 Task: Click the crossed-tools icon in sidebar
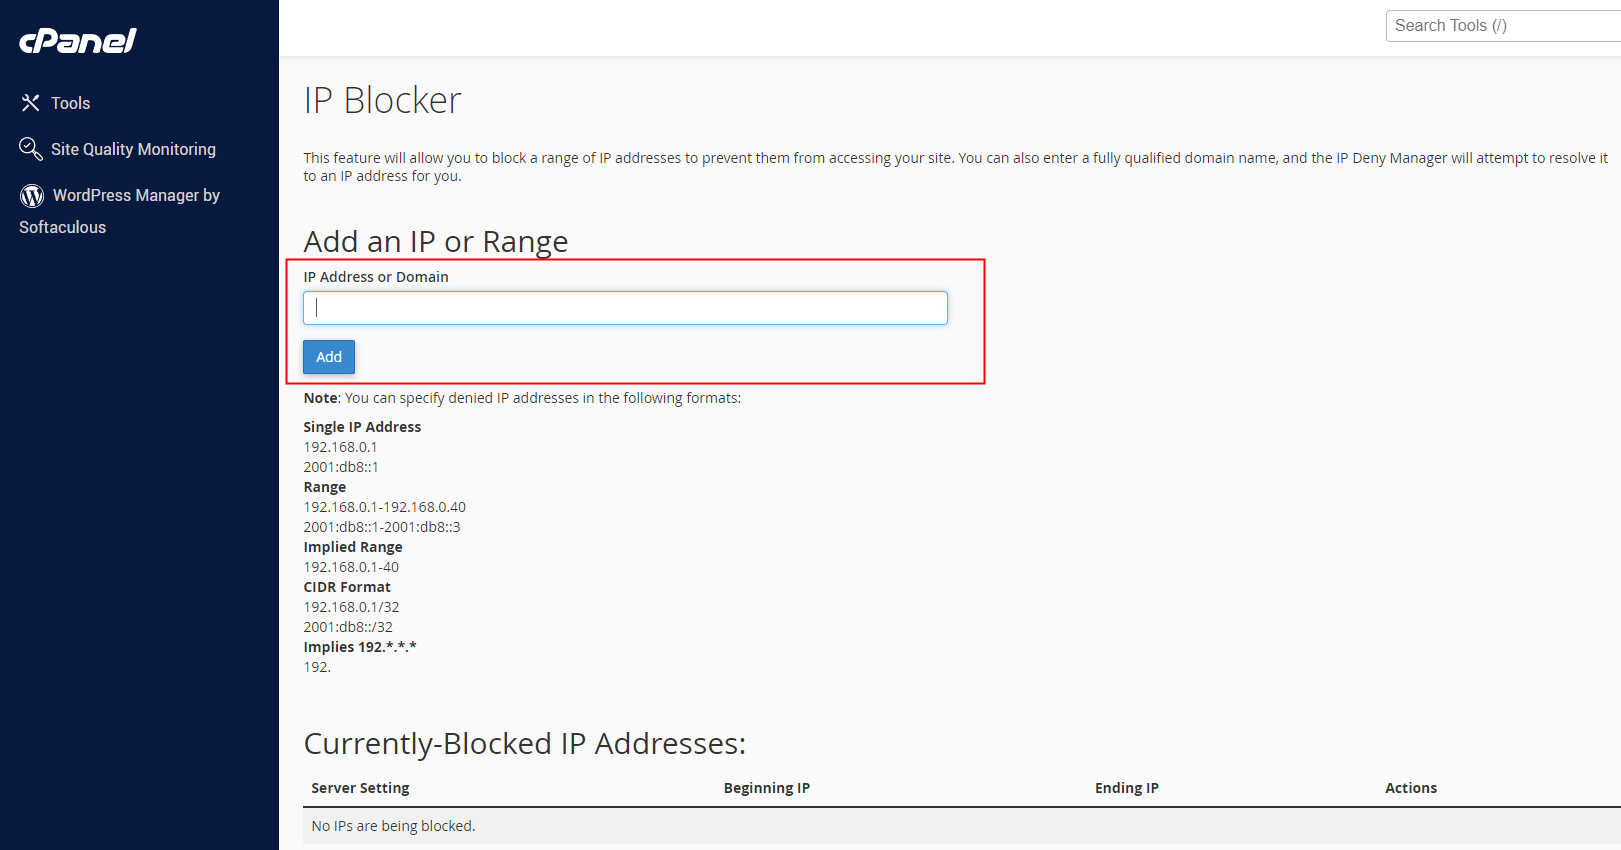coord(31,103)
